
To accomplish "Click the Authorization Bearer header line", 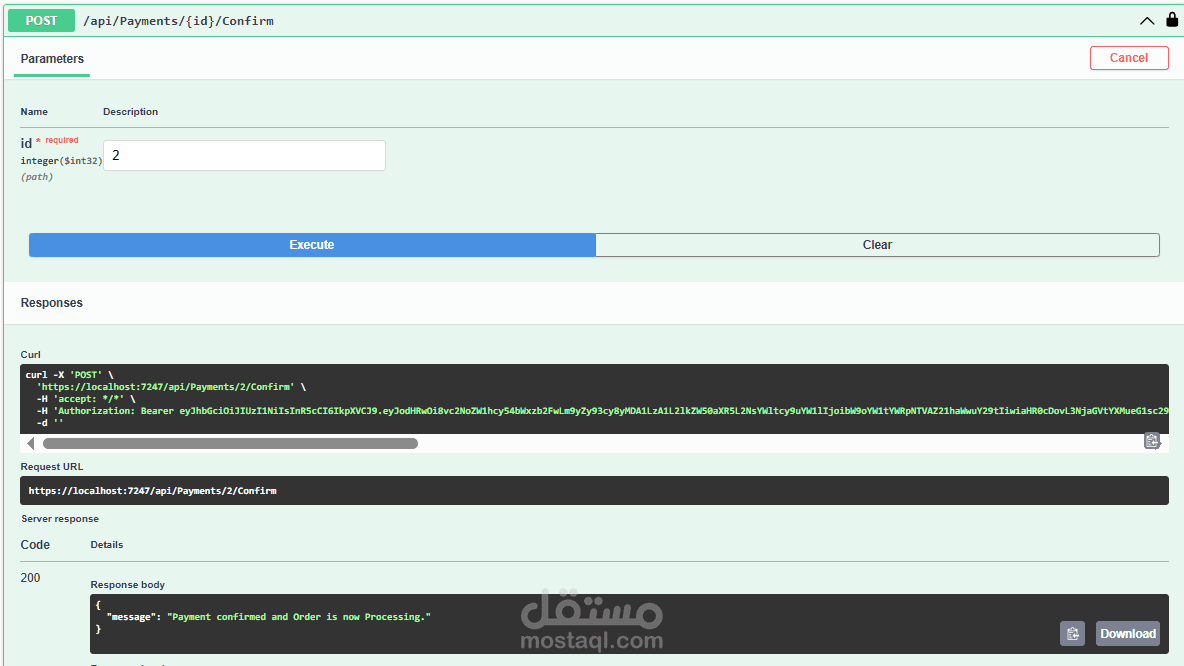I will tap(603, 411).
